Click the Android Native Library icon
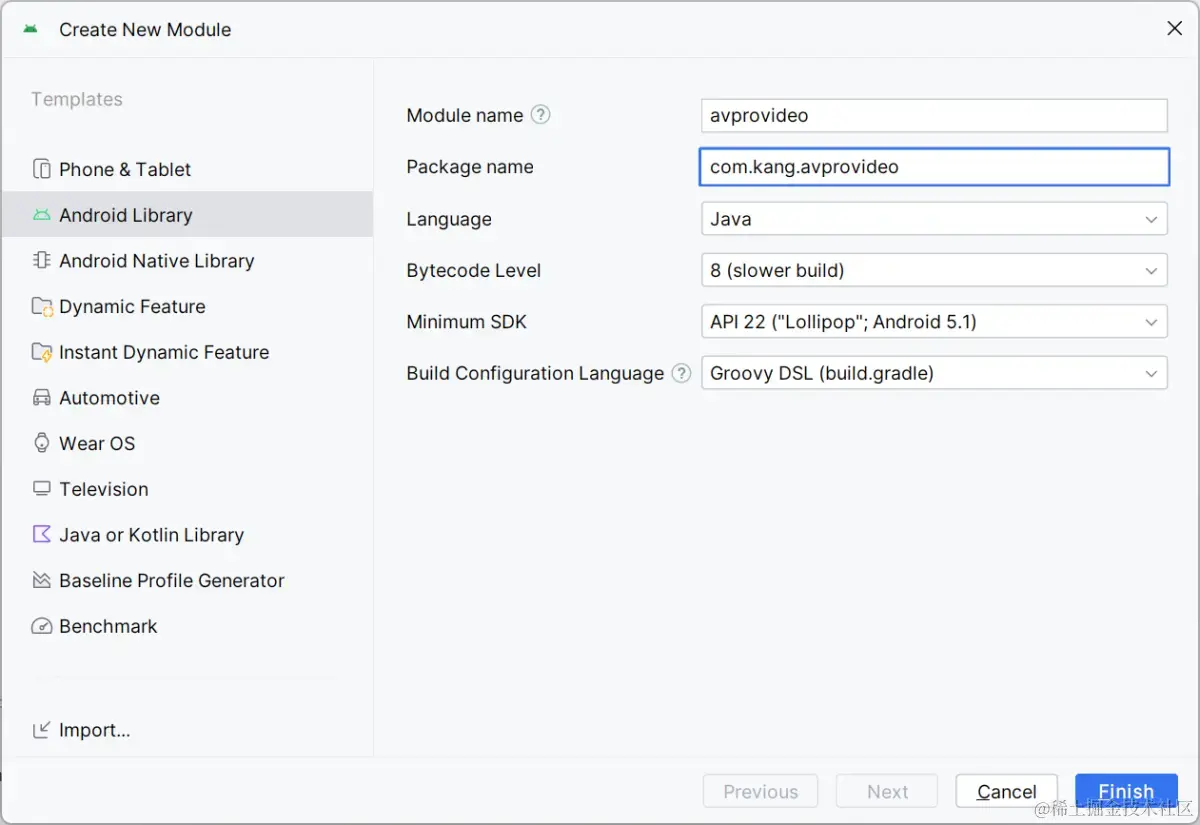 click(41, 261)
